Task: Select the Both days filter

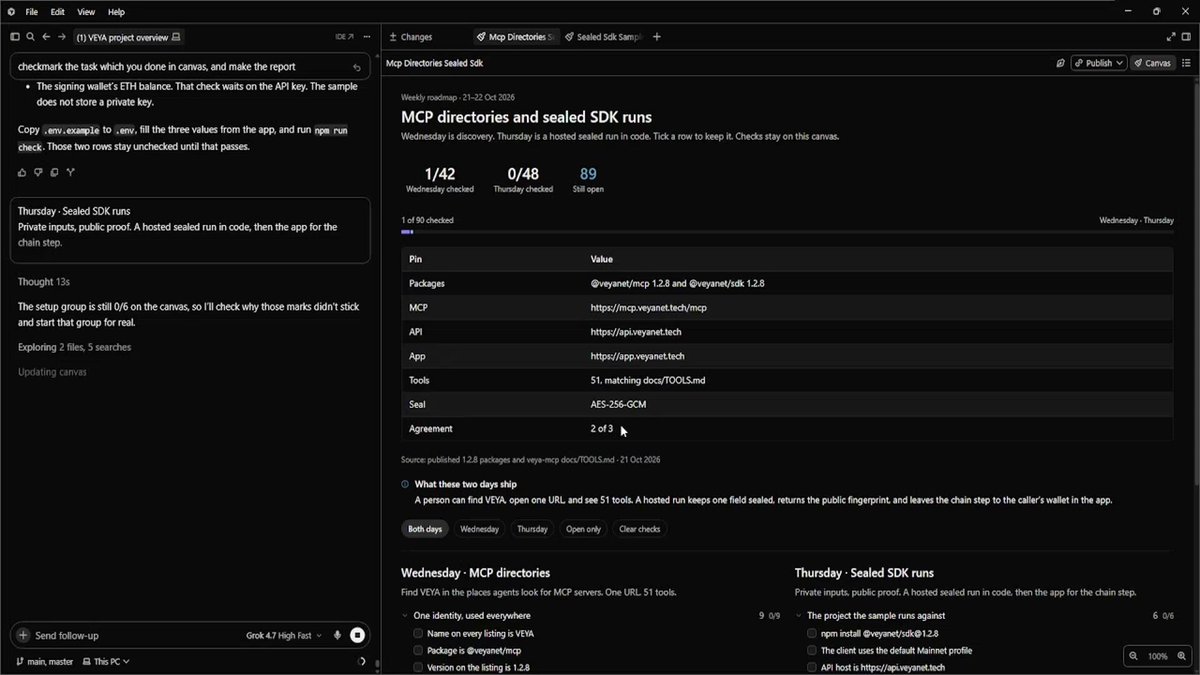Action: click(x=425, y=529)
